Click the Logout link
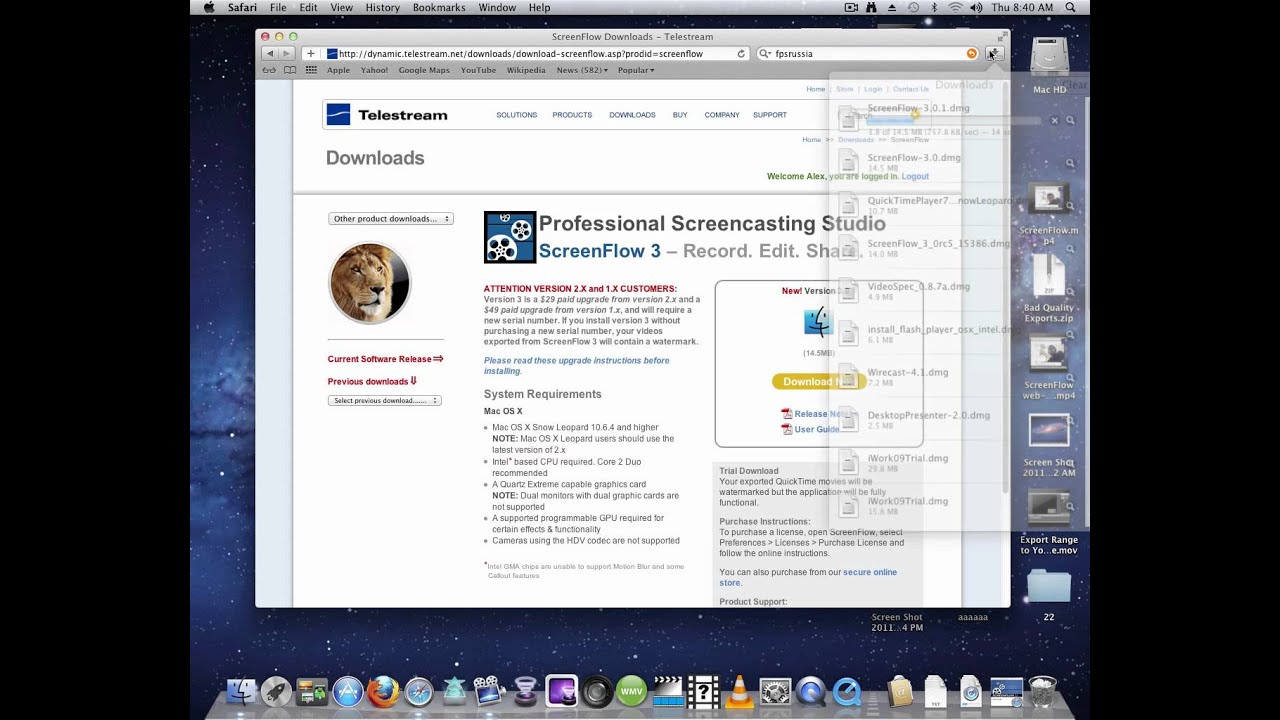This screenshot has height=720, width=1280. pyautogui.click(x=915, y=176)
